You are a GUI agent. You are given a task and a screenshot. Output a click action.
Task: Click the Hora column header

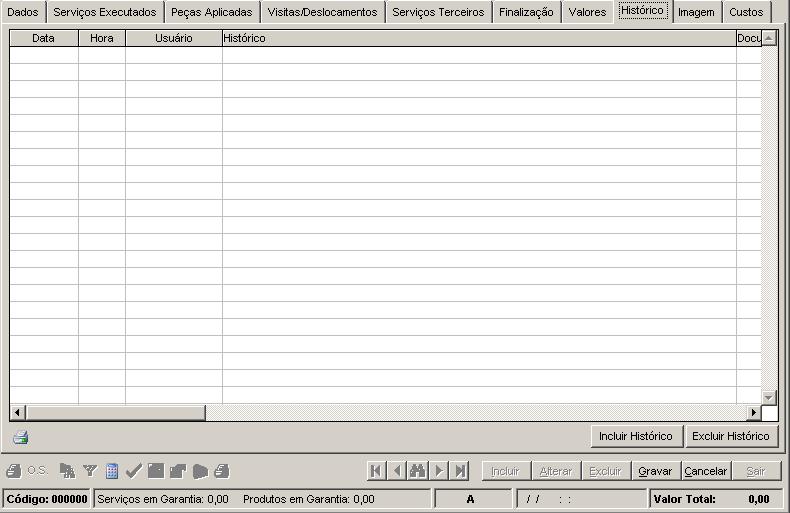102,38
